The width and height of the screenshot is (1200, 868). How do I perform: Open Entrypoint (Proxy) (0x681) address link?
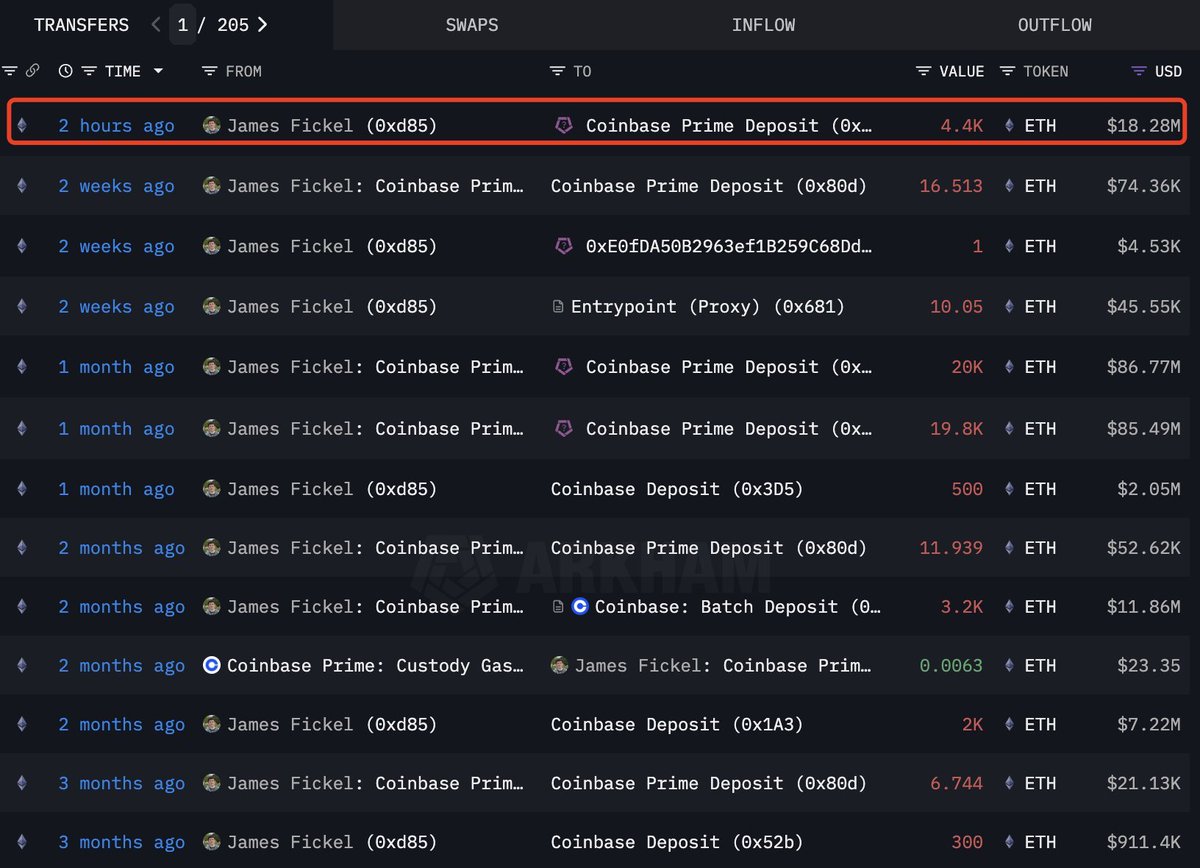[x=707, y=307]
